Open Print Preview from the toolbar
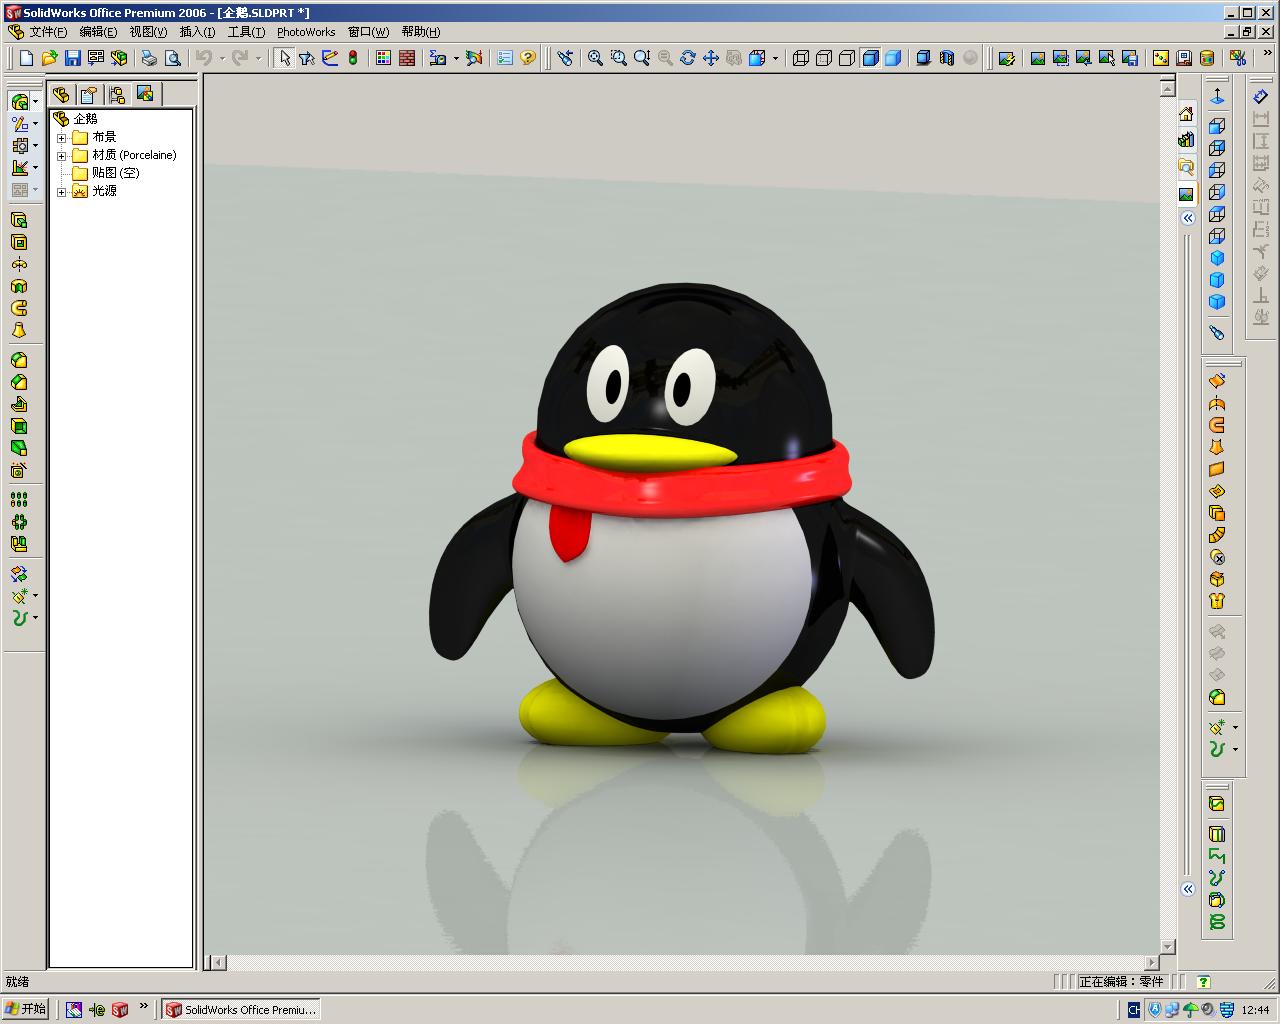 [172, 58]
